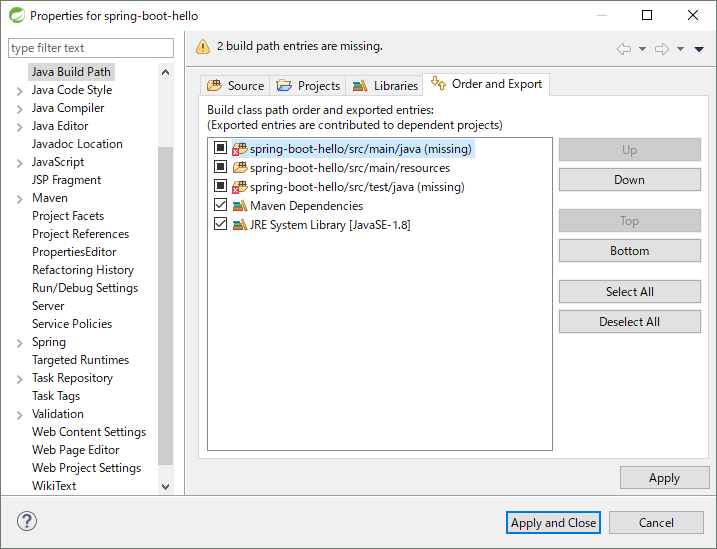The height and width of the screenshot is (549, 717).
Task: Open Targeted Runtimes page
Action: point(80,360)
